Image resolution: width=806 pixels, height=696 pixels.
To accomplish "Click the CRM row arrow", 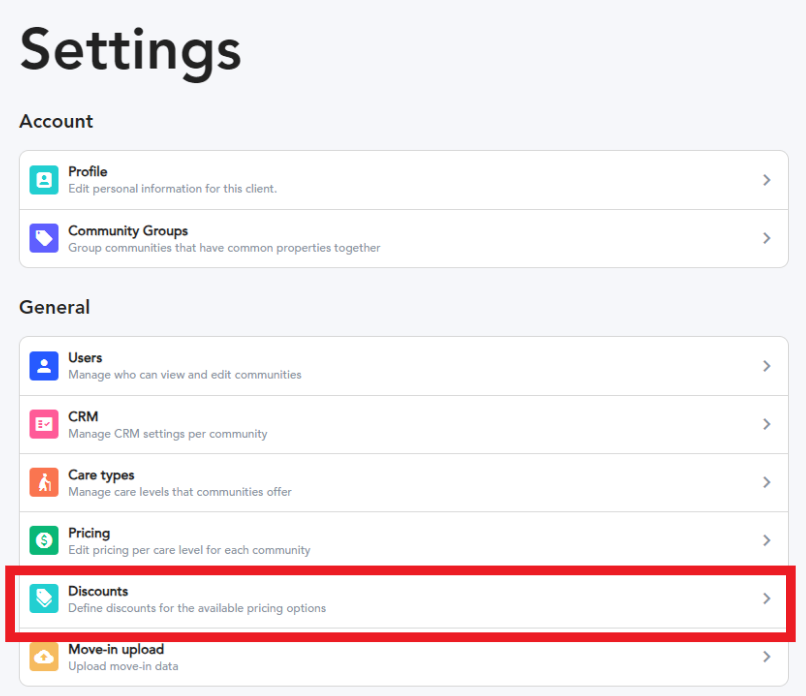I will point(766,424).
